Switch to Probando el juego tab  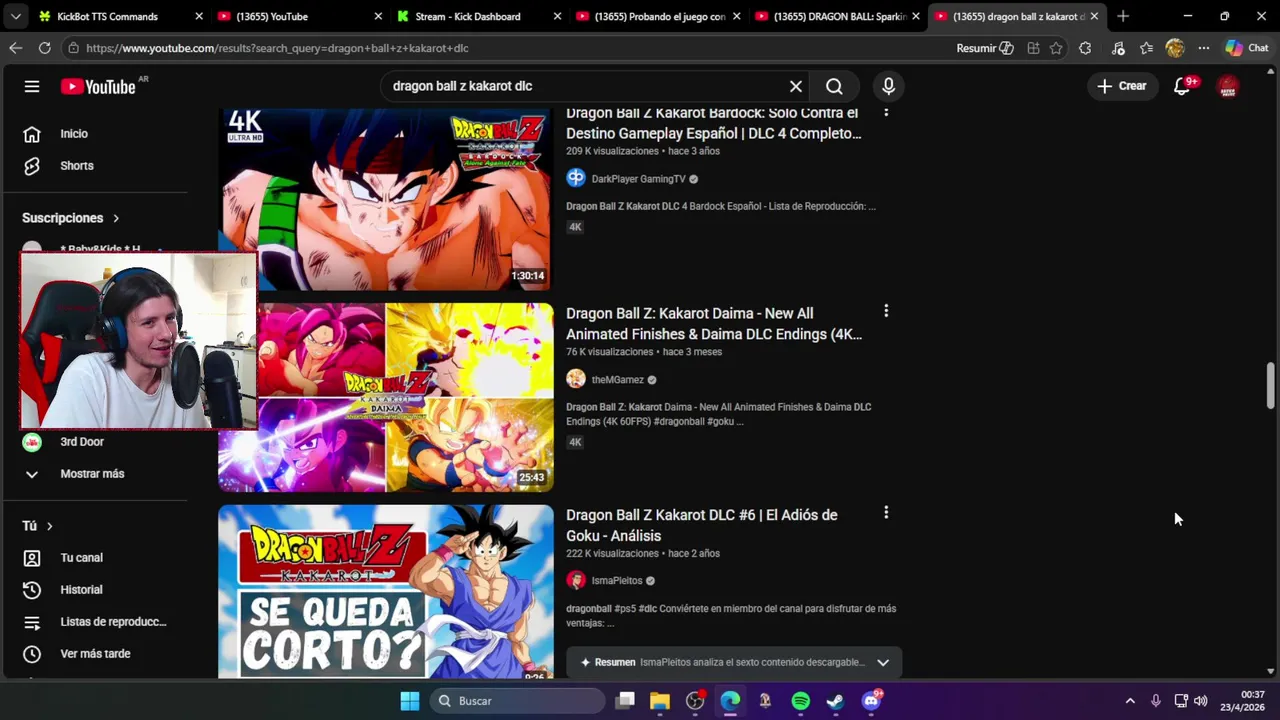click(x=657, y=17)
